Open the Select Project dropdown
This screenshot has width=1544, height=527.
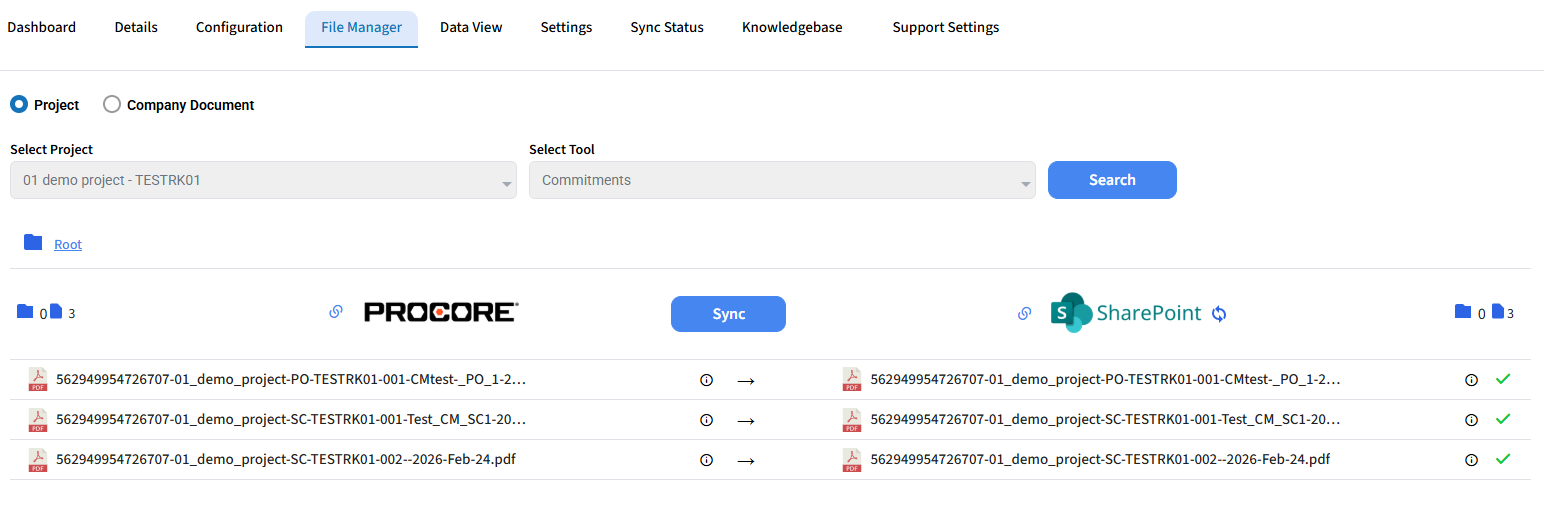[x=263, y=180]
